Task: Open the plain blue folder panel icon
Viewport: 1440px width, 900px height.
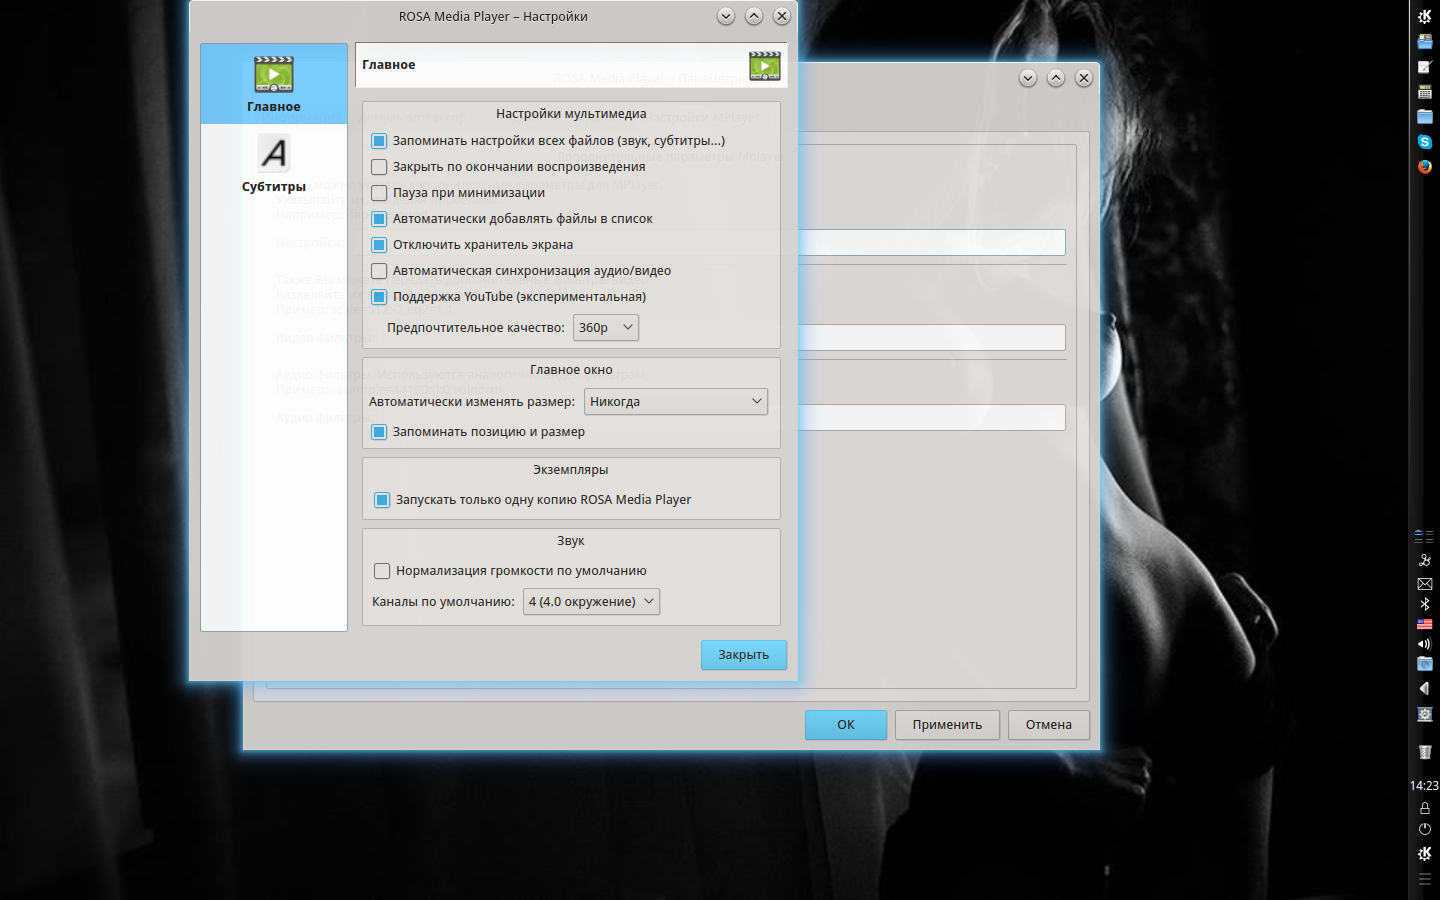Action: 1425,117
